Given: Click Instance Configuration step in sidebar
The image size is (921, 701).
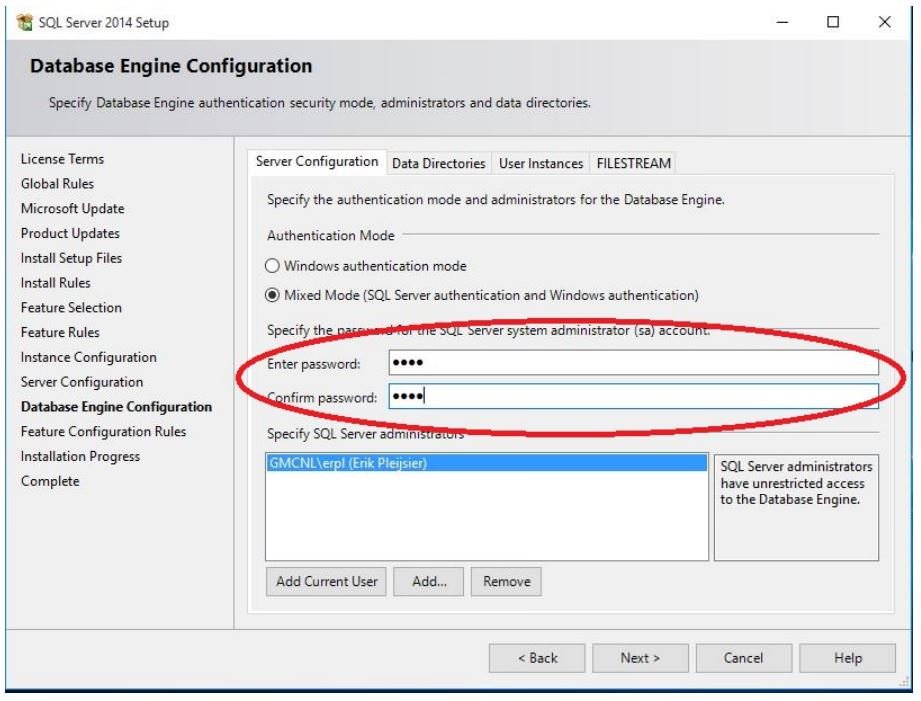Looking at the screenshot, I should point(89,357).
